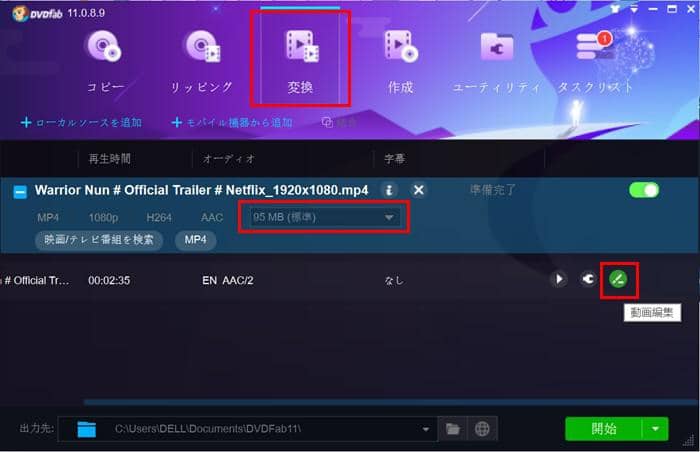Click the blue folder icon in output destination
Image resolution: width=700 pixels, height=452 pixels.
[x=87, y=429]
